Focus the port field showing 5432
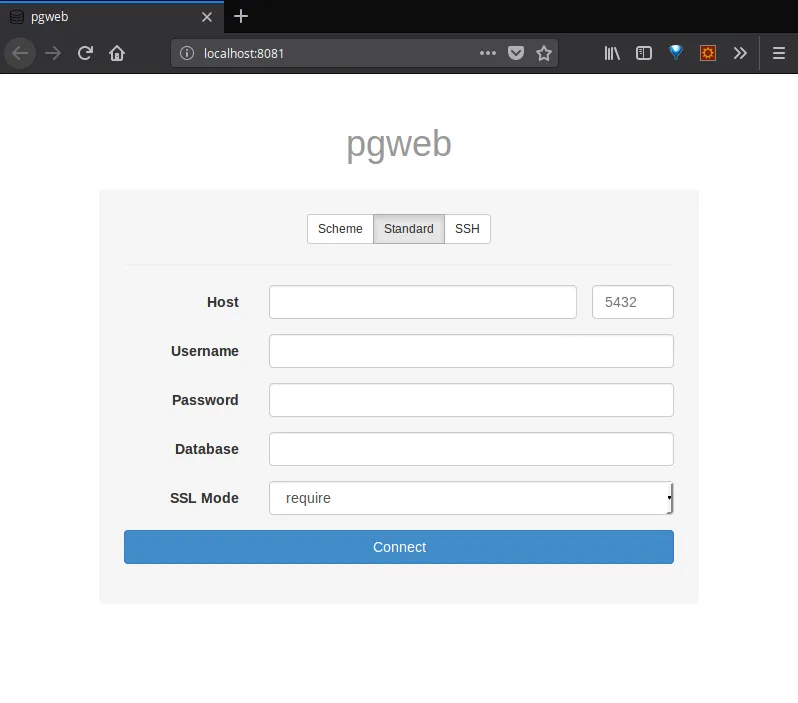The height and width of the screenshot is (703, 798). click(633, 302)
